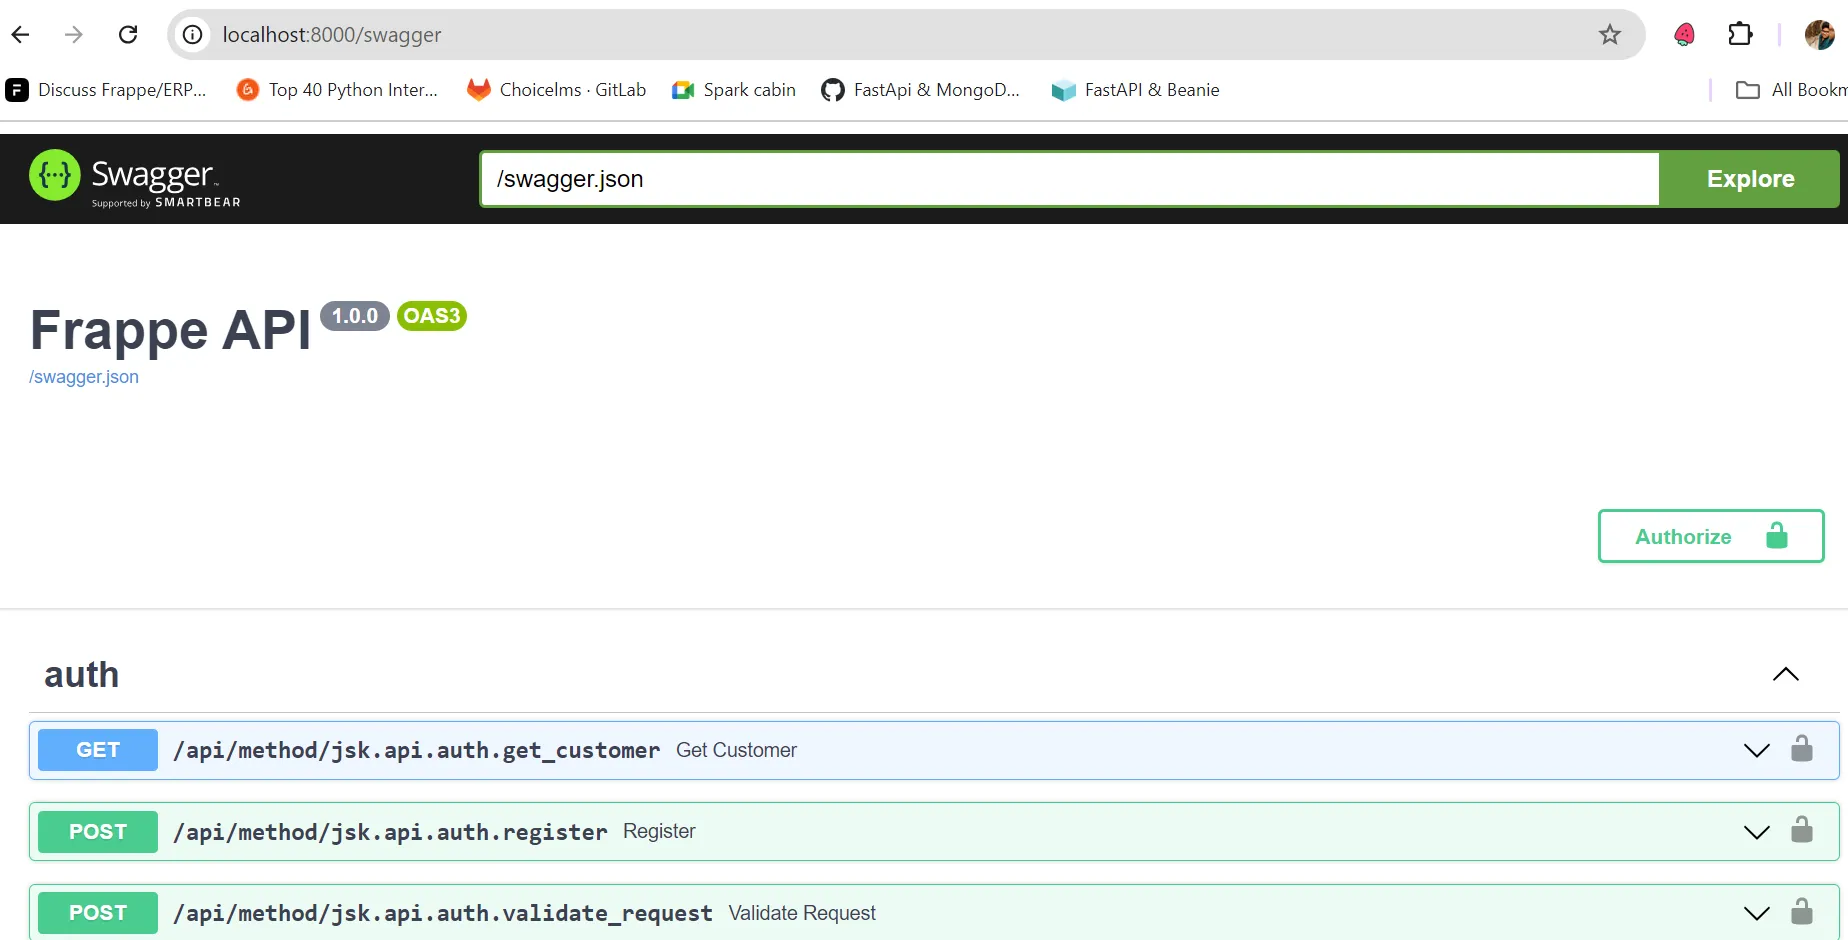Viewport: 1848px width, 940px height.
Task: Open the browser extensions puzzle icon
Action: click(1740, 35)
